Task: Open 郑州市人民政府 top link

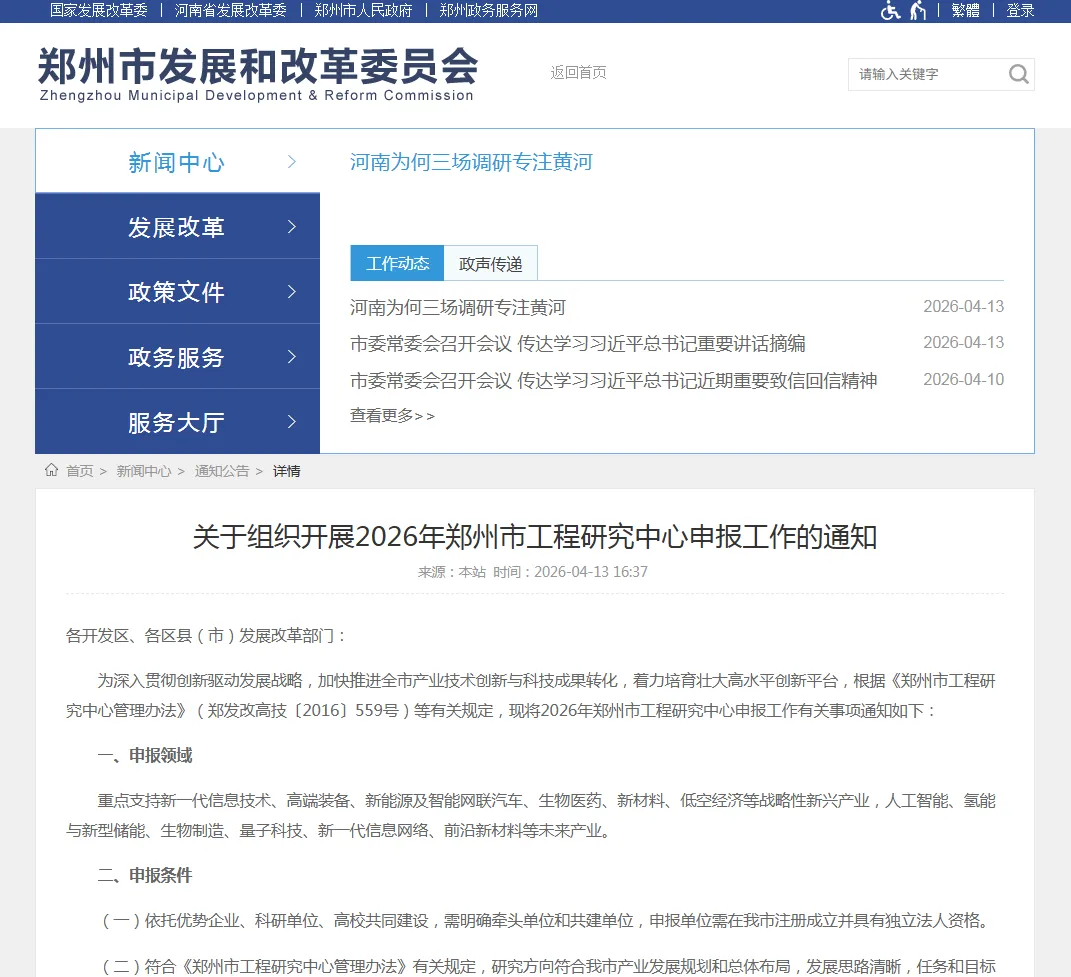Action: pyautogui.click(x=363, y=10)
